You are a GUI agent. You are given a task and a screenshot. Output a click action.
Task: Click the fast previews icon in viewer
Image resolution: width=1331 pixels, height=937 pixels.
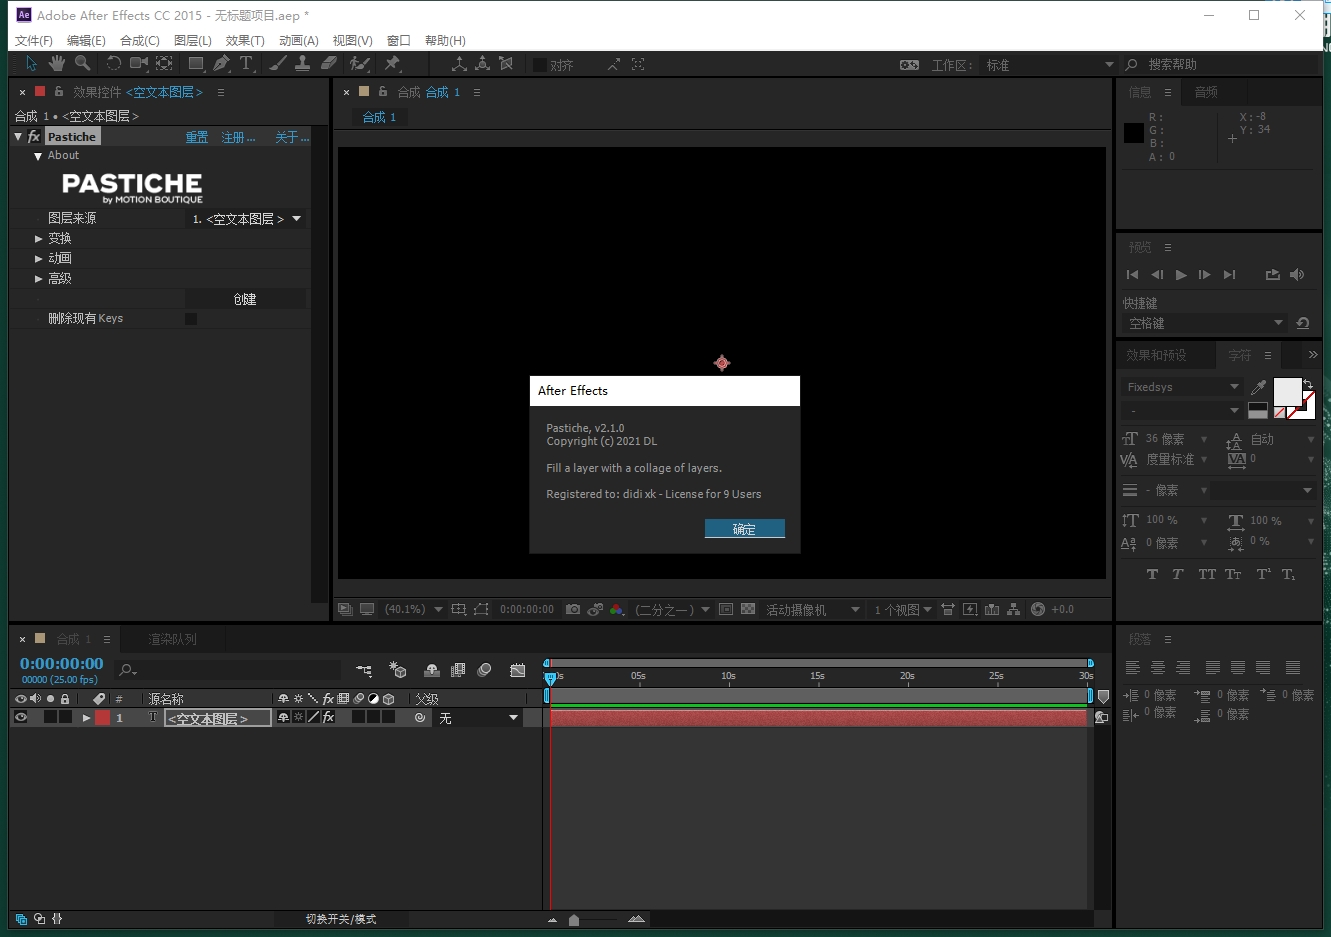(970, 609)
